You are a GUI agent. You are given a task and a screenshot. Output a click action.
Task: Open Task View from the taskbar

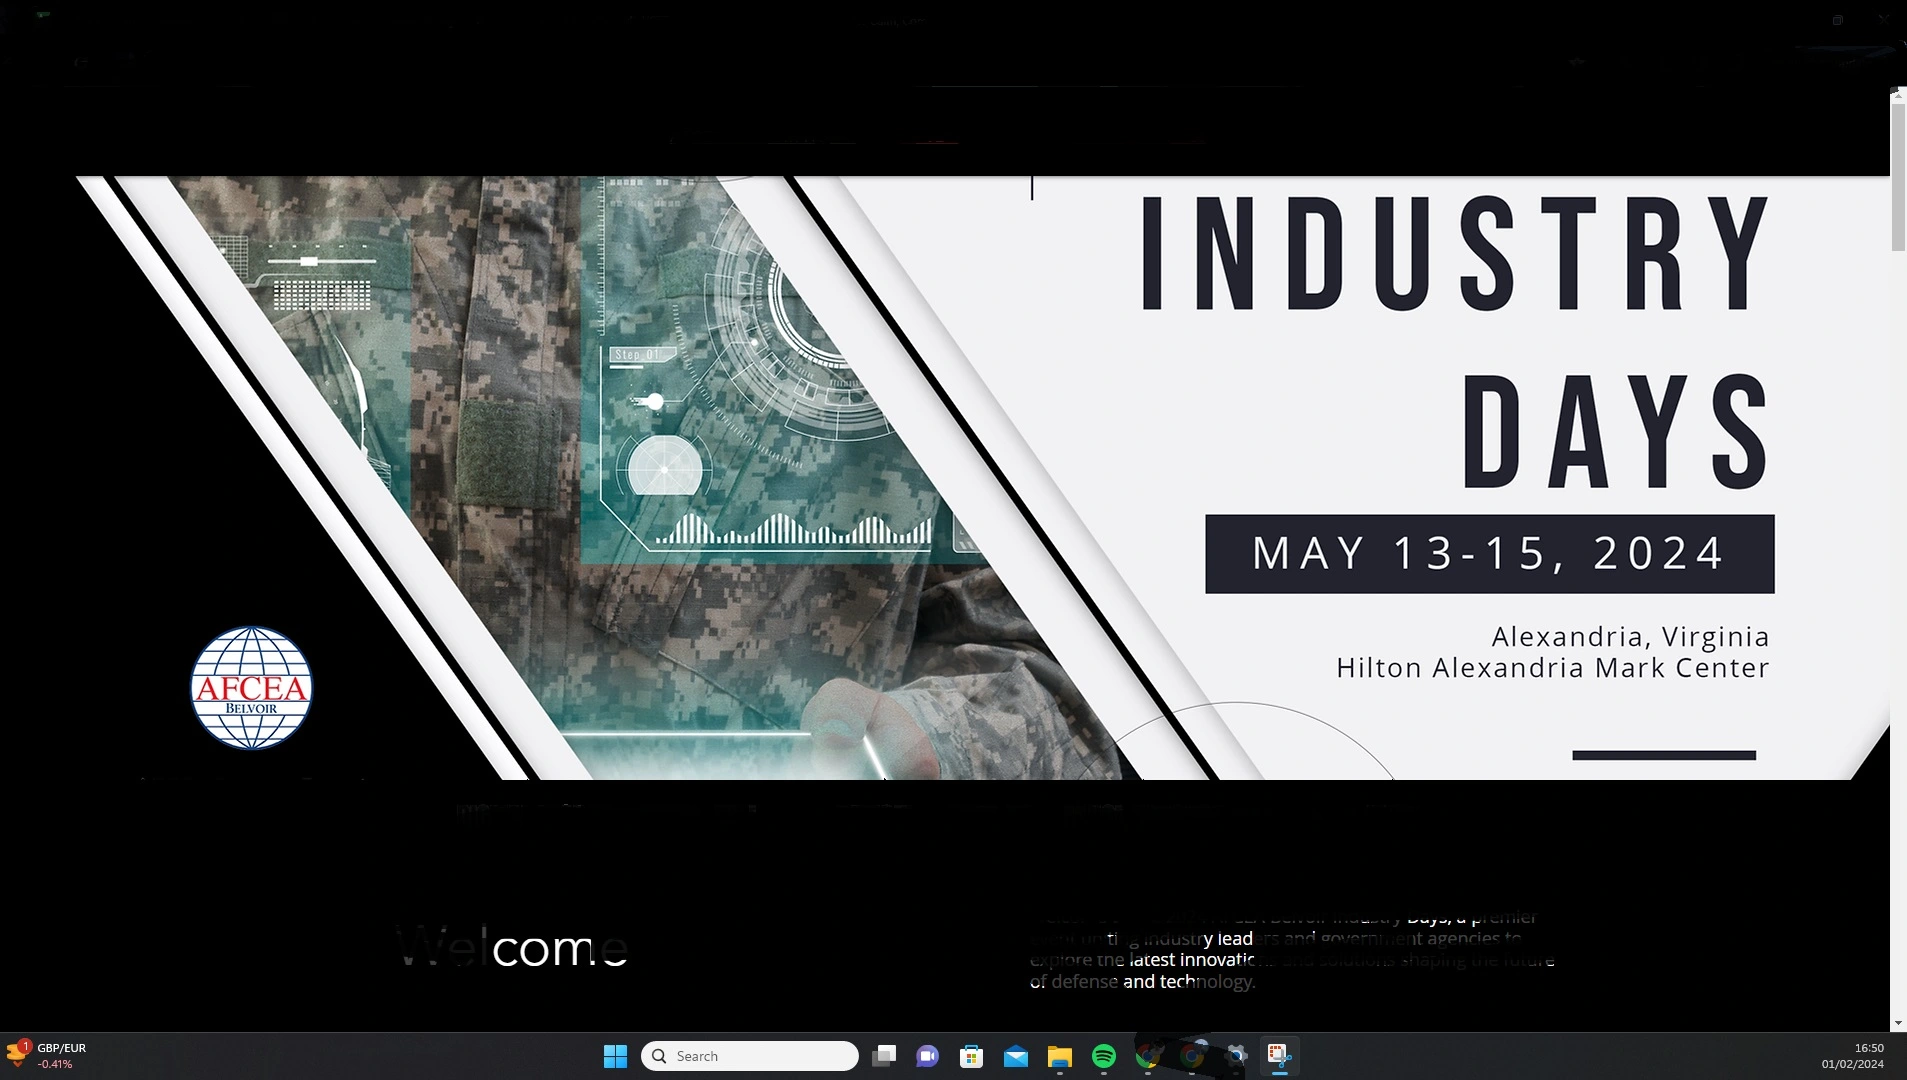click(x=884, y=1056)
